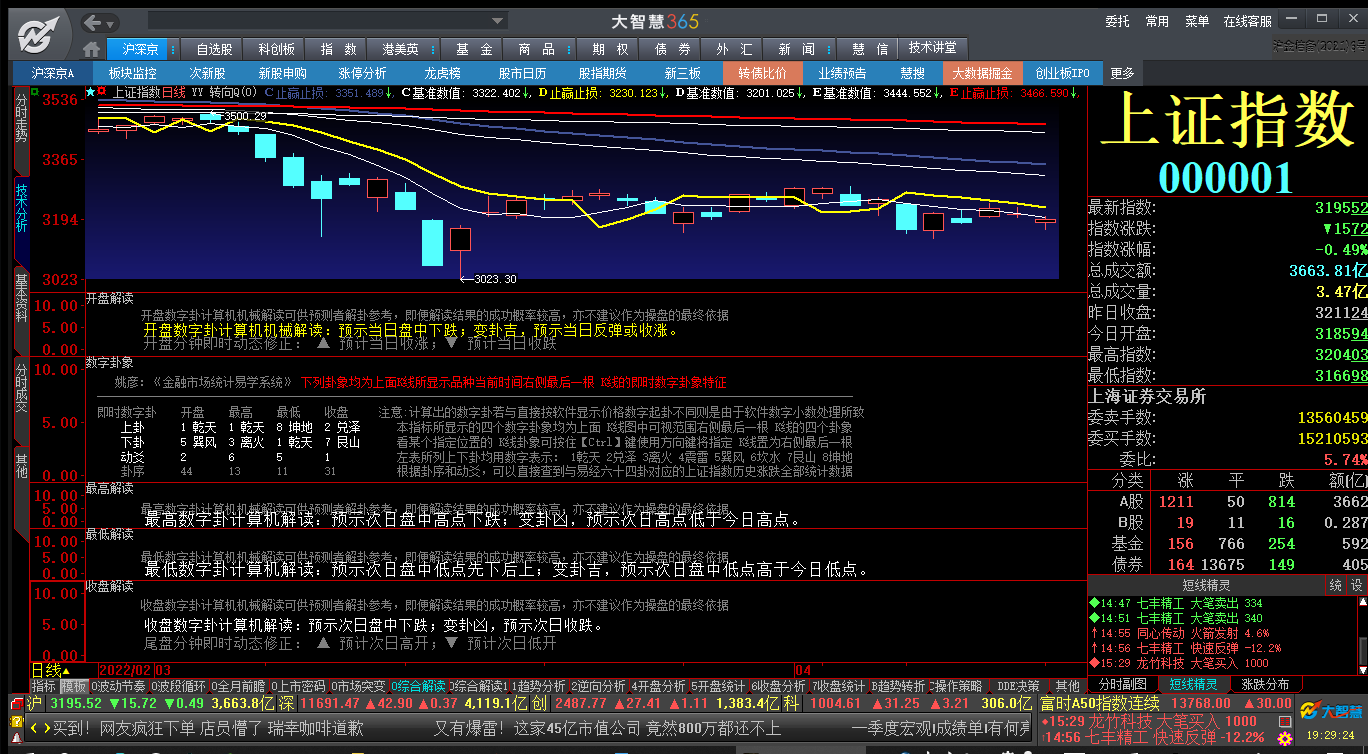
Task: Open 龙虎榜 page
Action: pos(442,73)
